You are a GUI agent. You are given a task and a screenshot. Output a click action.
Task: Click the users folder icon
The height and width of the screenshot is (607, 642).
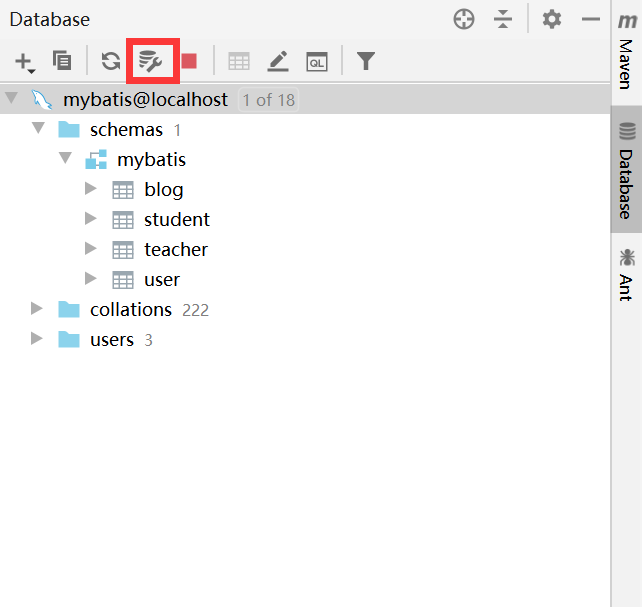(69, 339)
